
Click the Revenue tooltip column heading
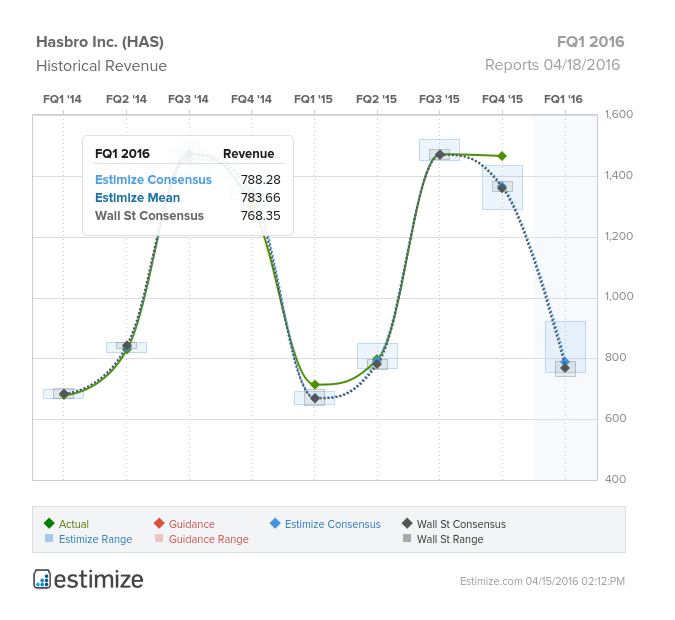tap(248, 154)
